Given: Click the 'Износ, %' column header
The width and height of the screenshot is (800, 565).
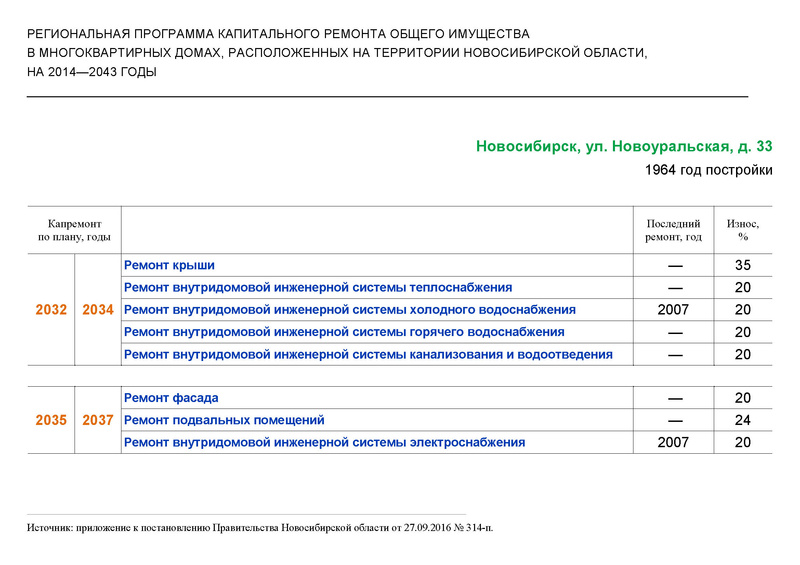Looking at the screenshot, I should click(x=743, y=230).
